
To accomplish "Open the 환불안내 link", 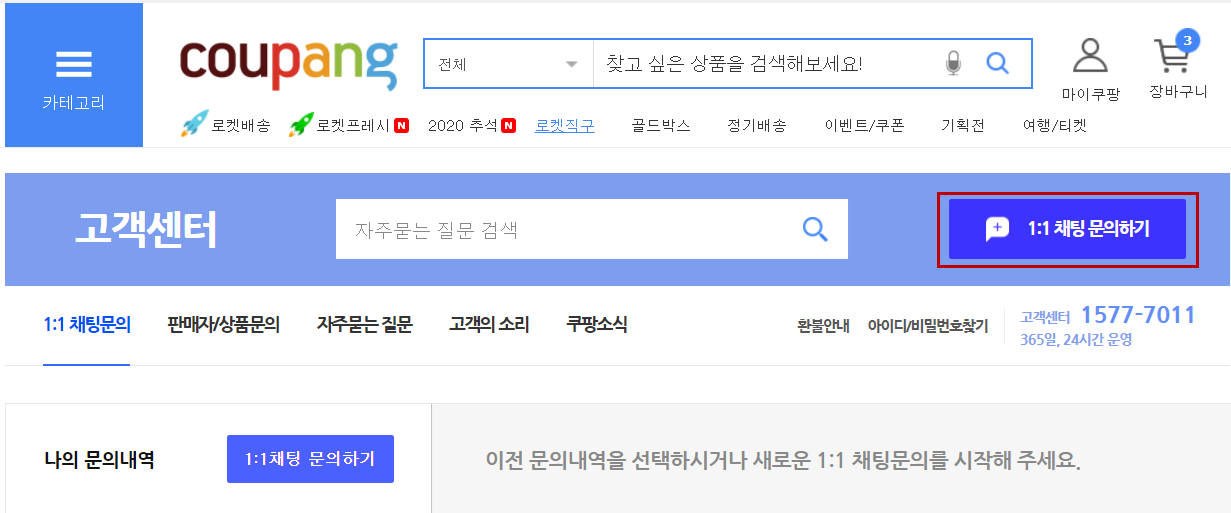I will (x=823, y=326).
